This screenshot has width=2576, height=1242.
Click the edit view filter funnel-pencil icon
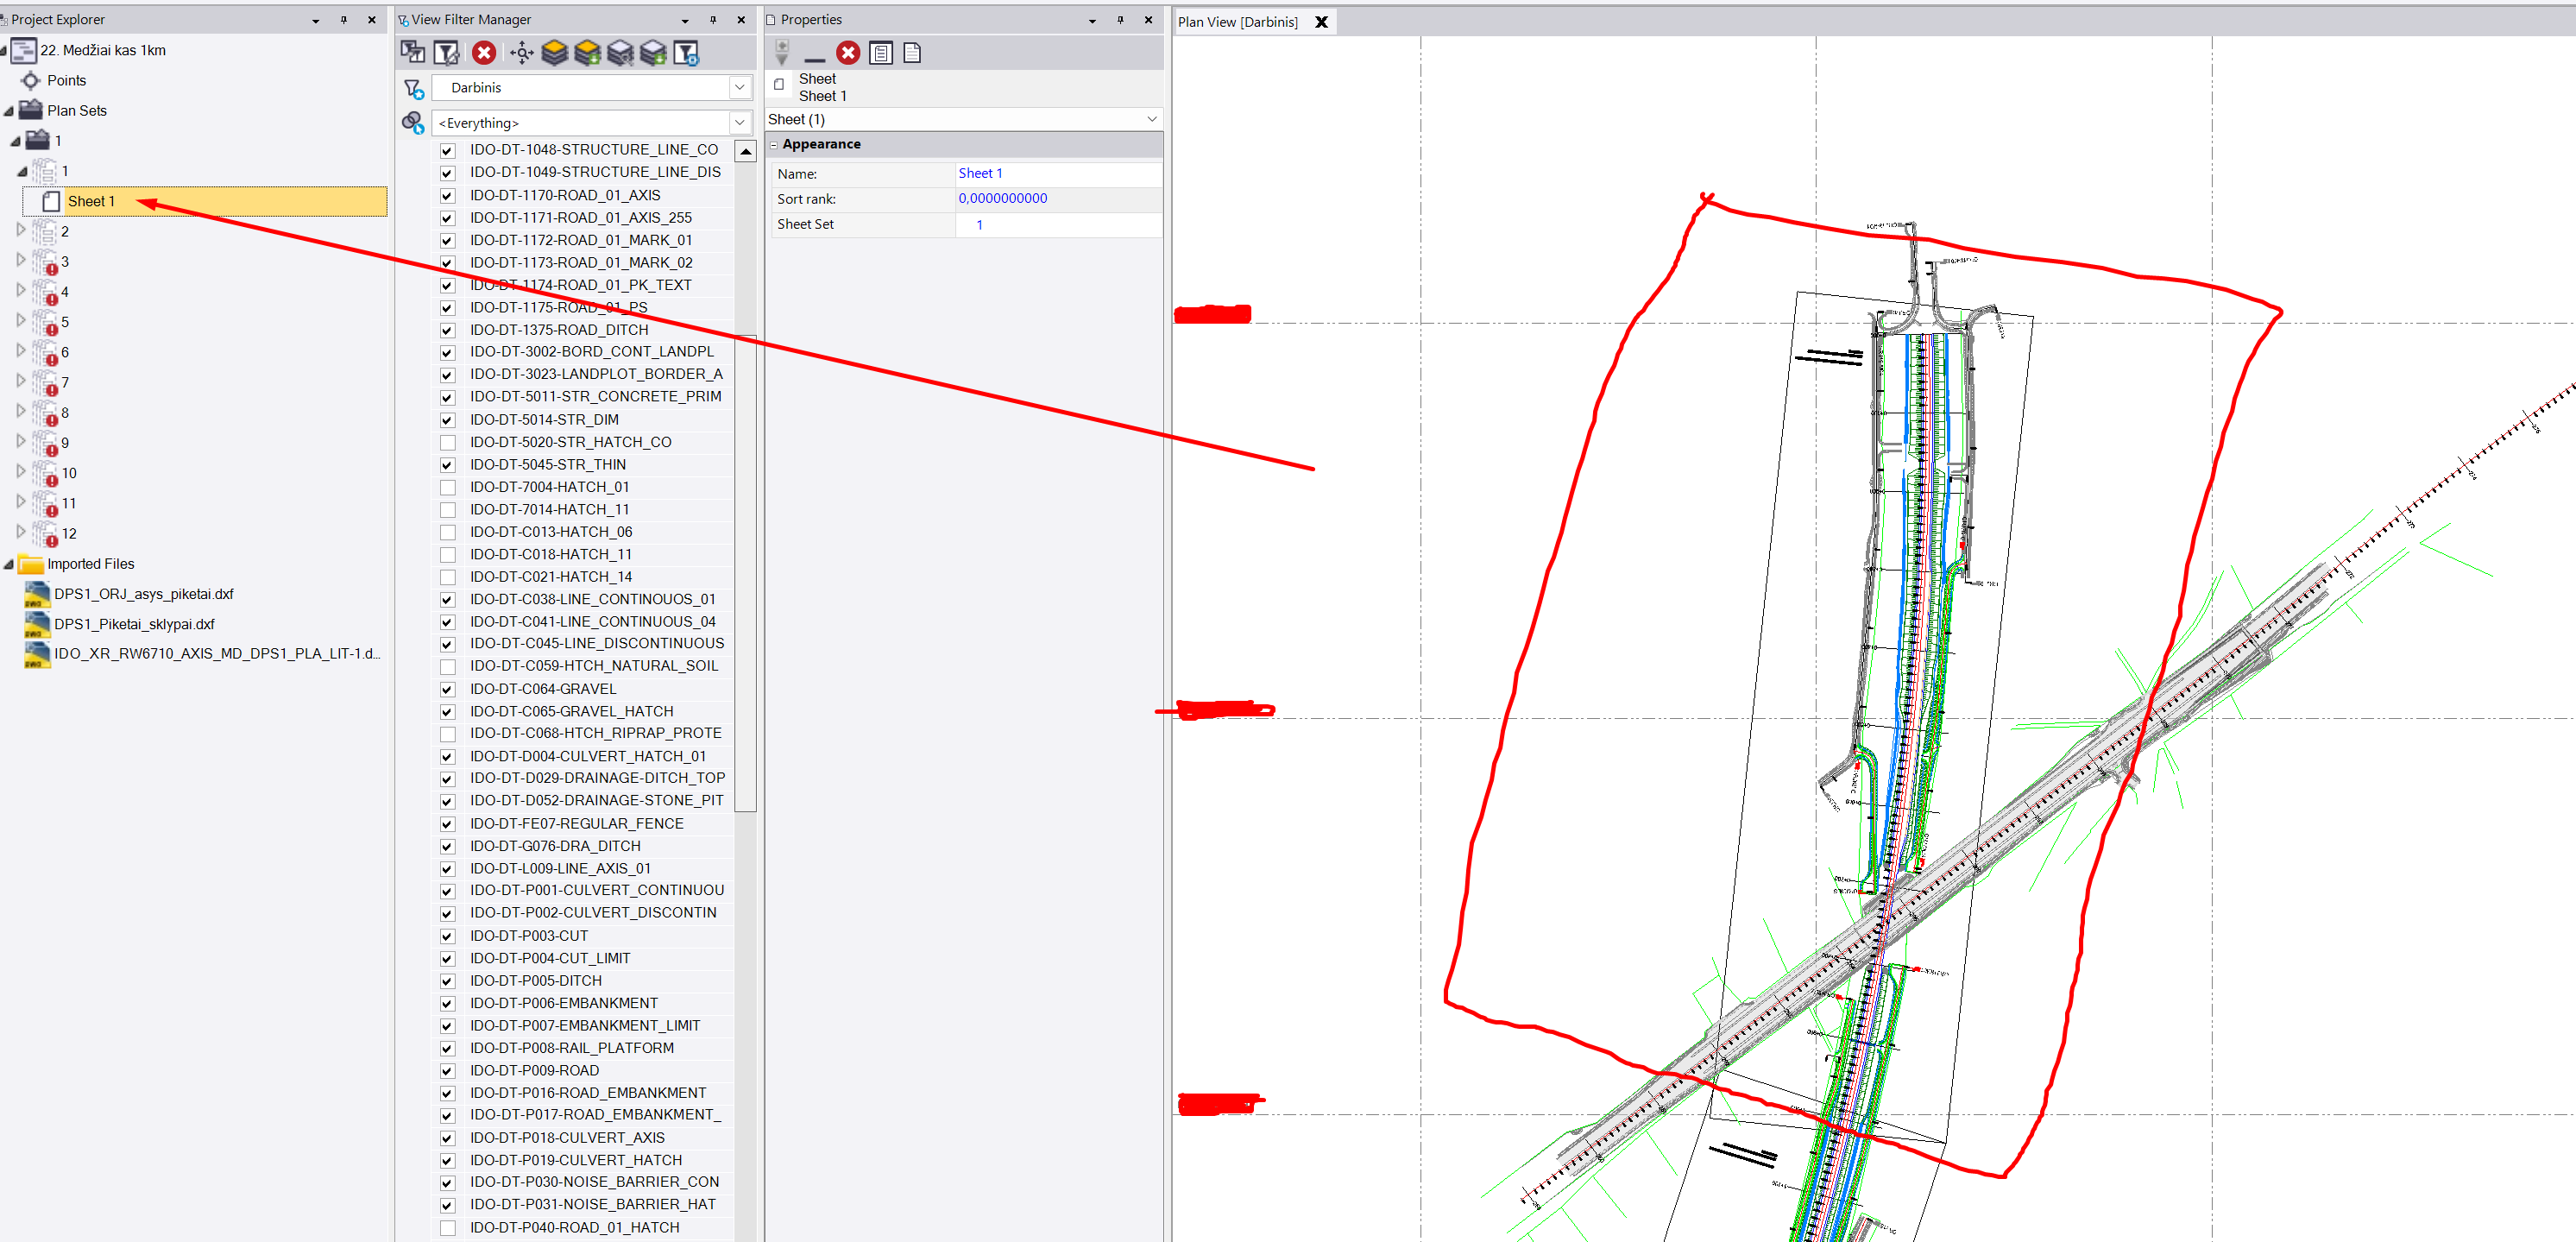pyautogui.click(x=447, y=53)
